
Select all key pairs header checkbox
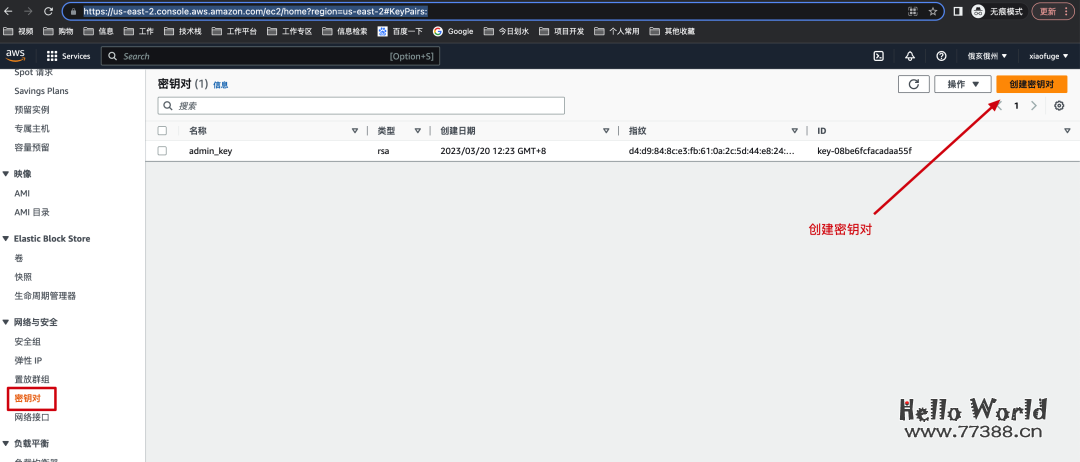[162, 131]
